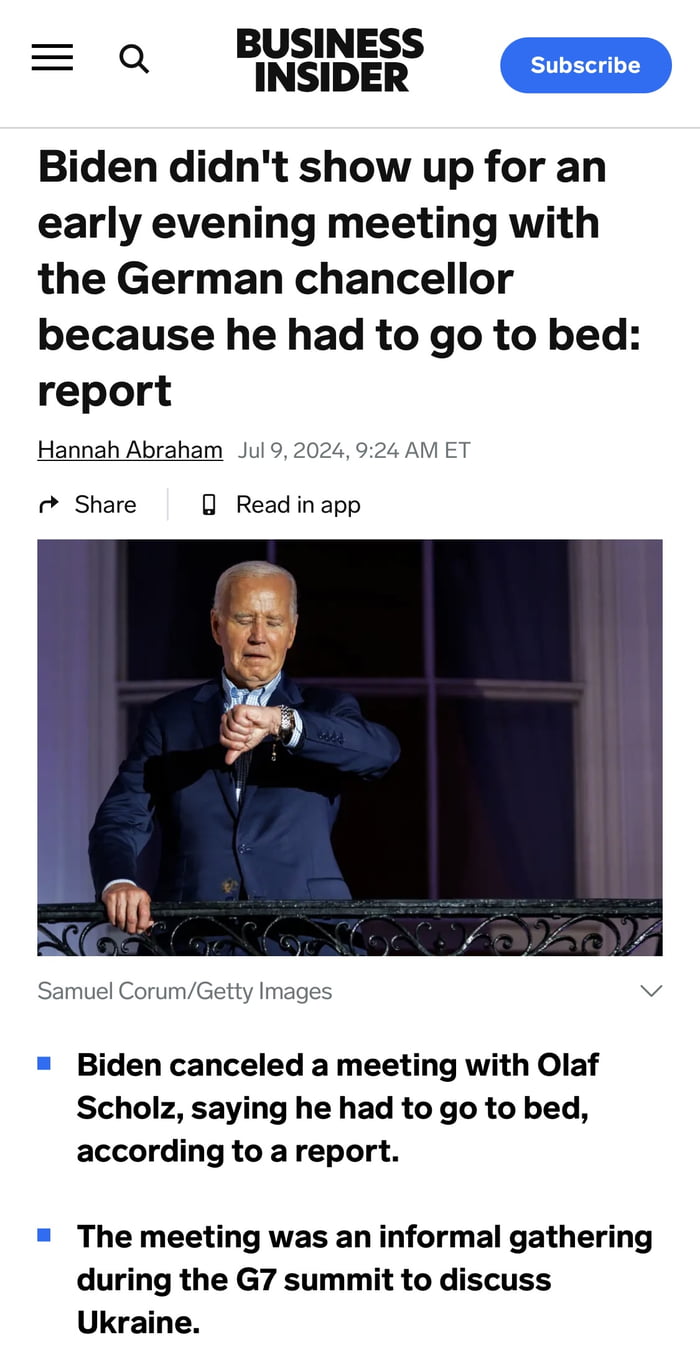Expand the photo caption chevron
Screen dimensions: 700x1345
click(x=651, y=991)
